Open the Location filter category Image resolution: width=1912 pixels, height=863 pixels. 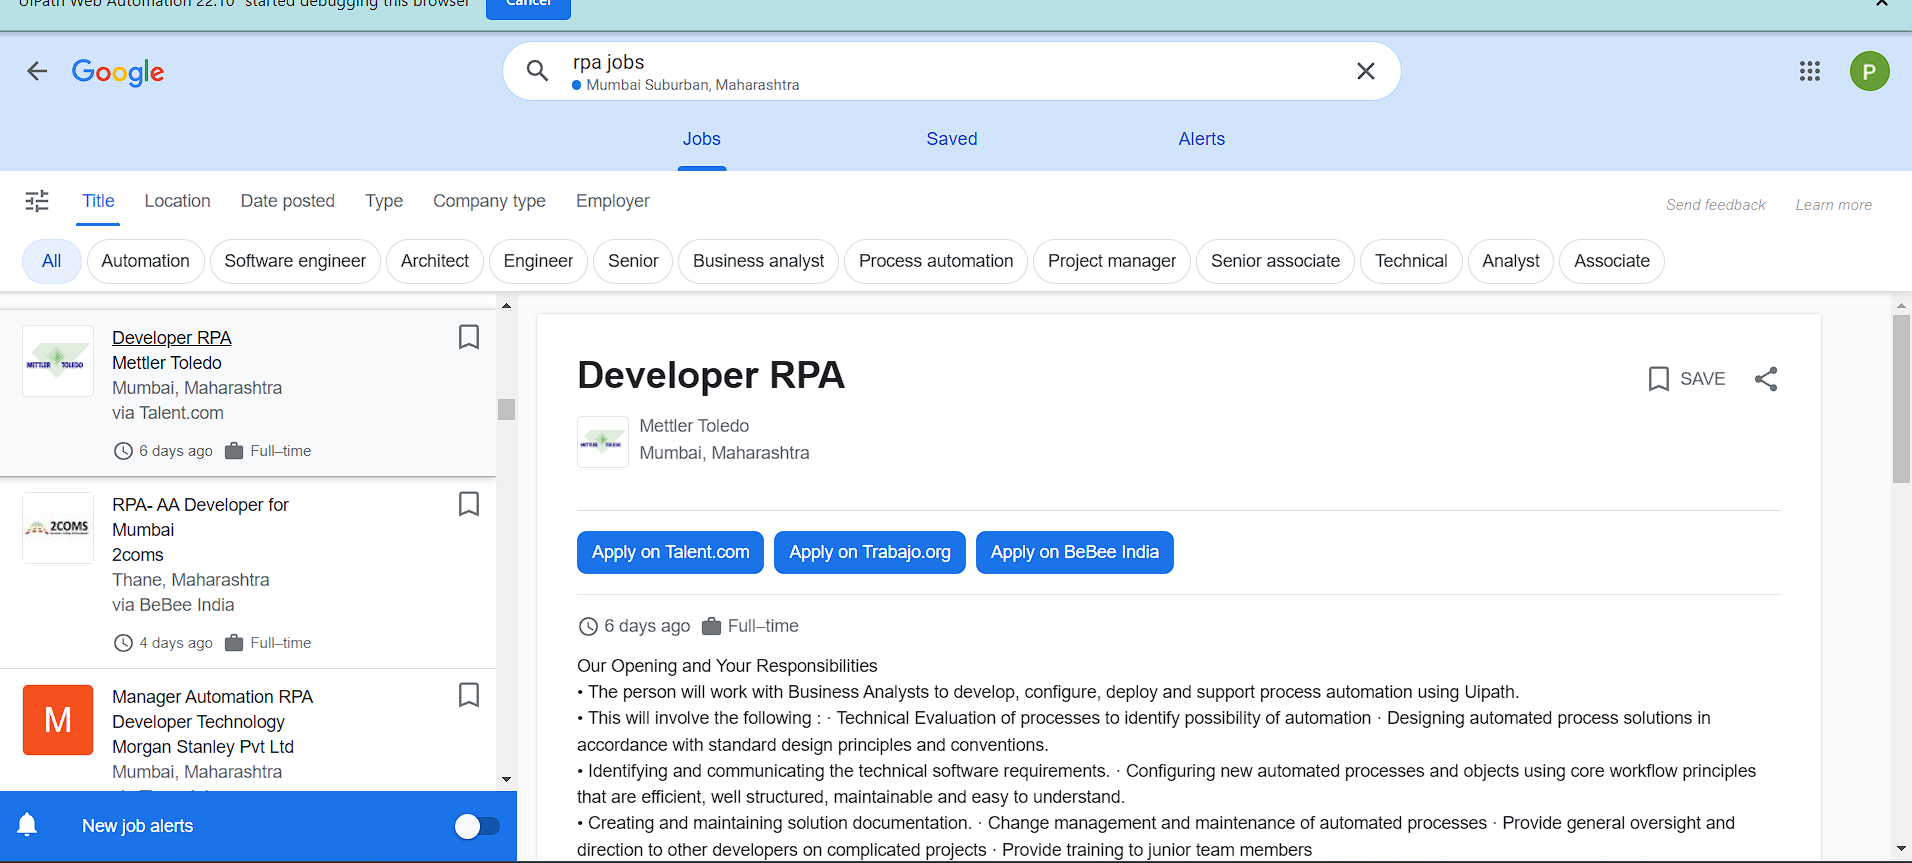178,201
